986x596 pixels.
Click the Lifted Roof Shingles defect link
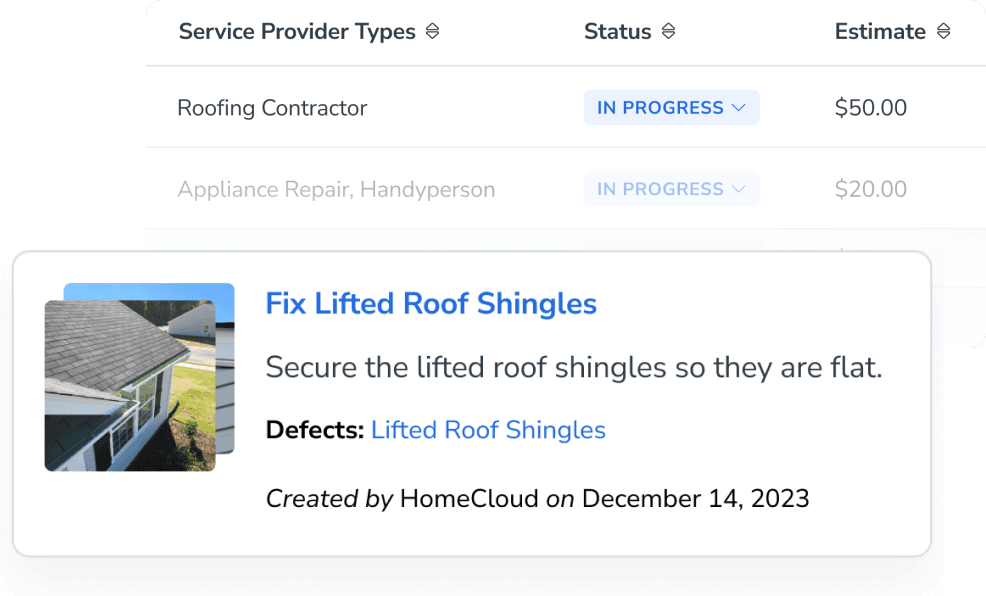(488, 430)
